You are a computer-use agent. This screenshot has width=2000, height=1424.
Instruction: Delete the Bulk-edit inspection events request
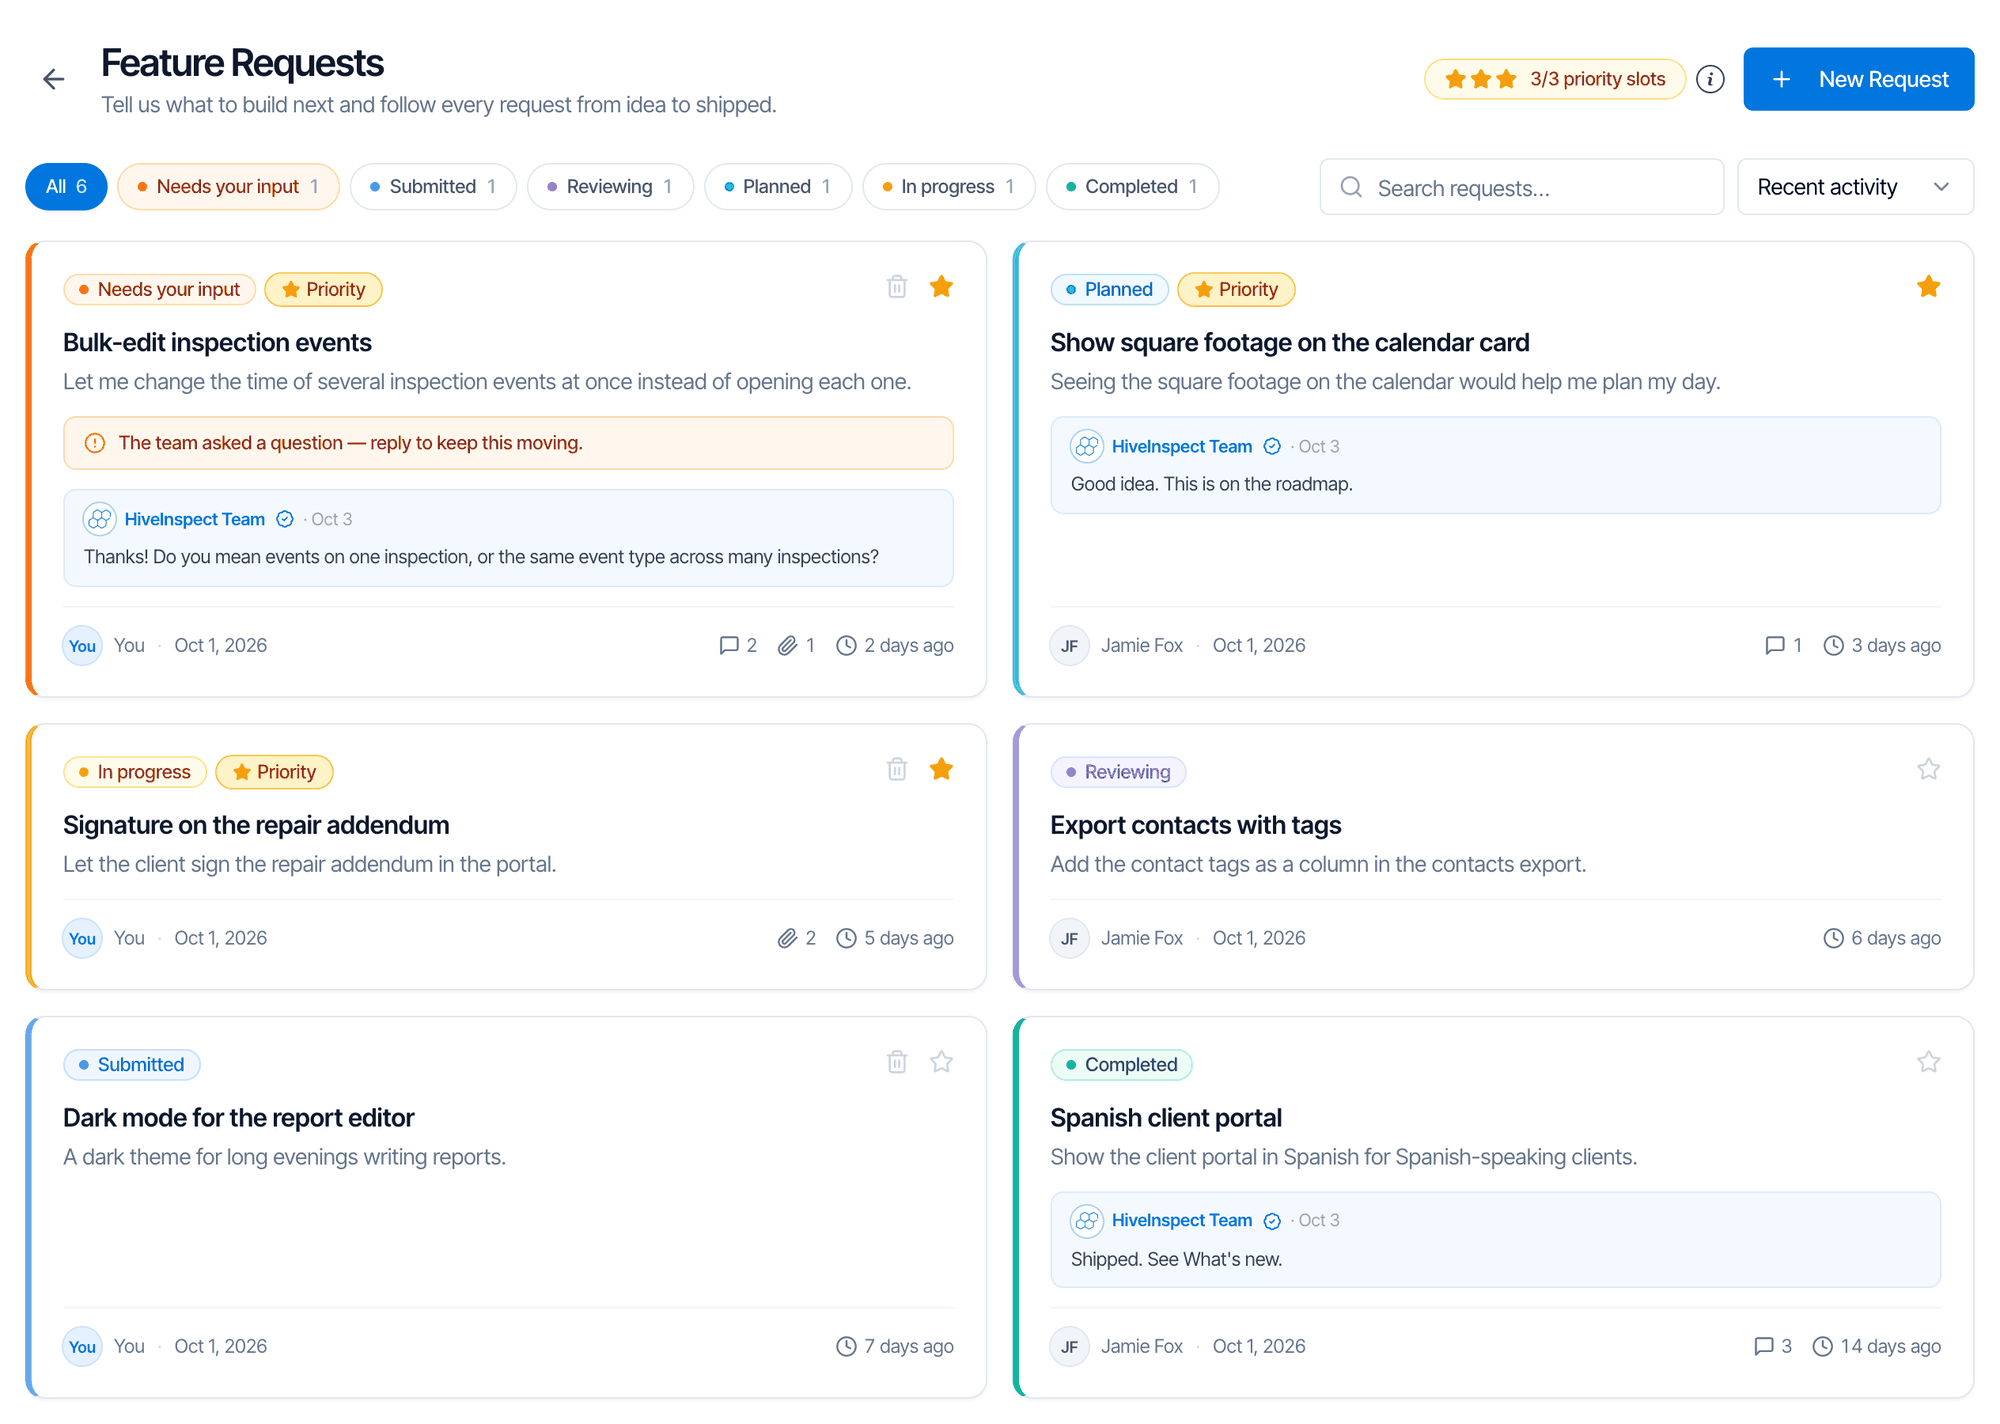coord(897,287)
